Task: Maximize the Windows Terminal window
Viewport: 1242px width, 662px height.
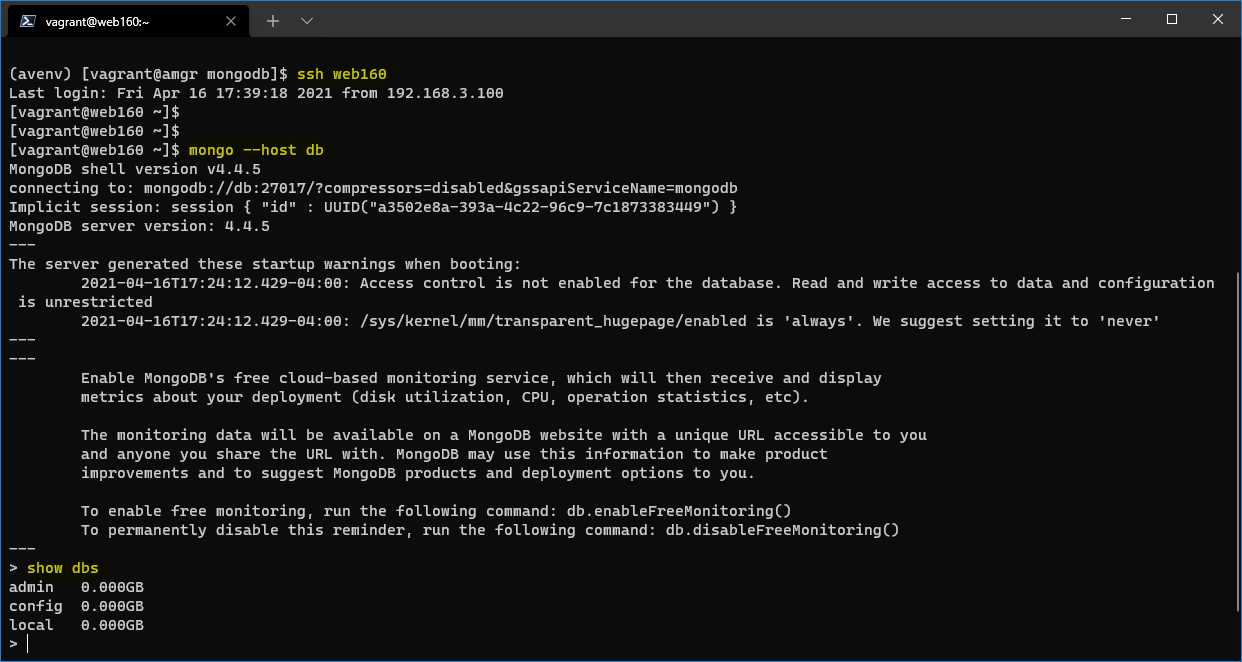Action: pos(1171,18)
